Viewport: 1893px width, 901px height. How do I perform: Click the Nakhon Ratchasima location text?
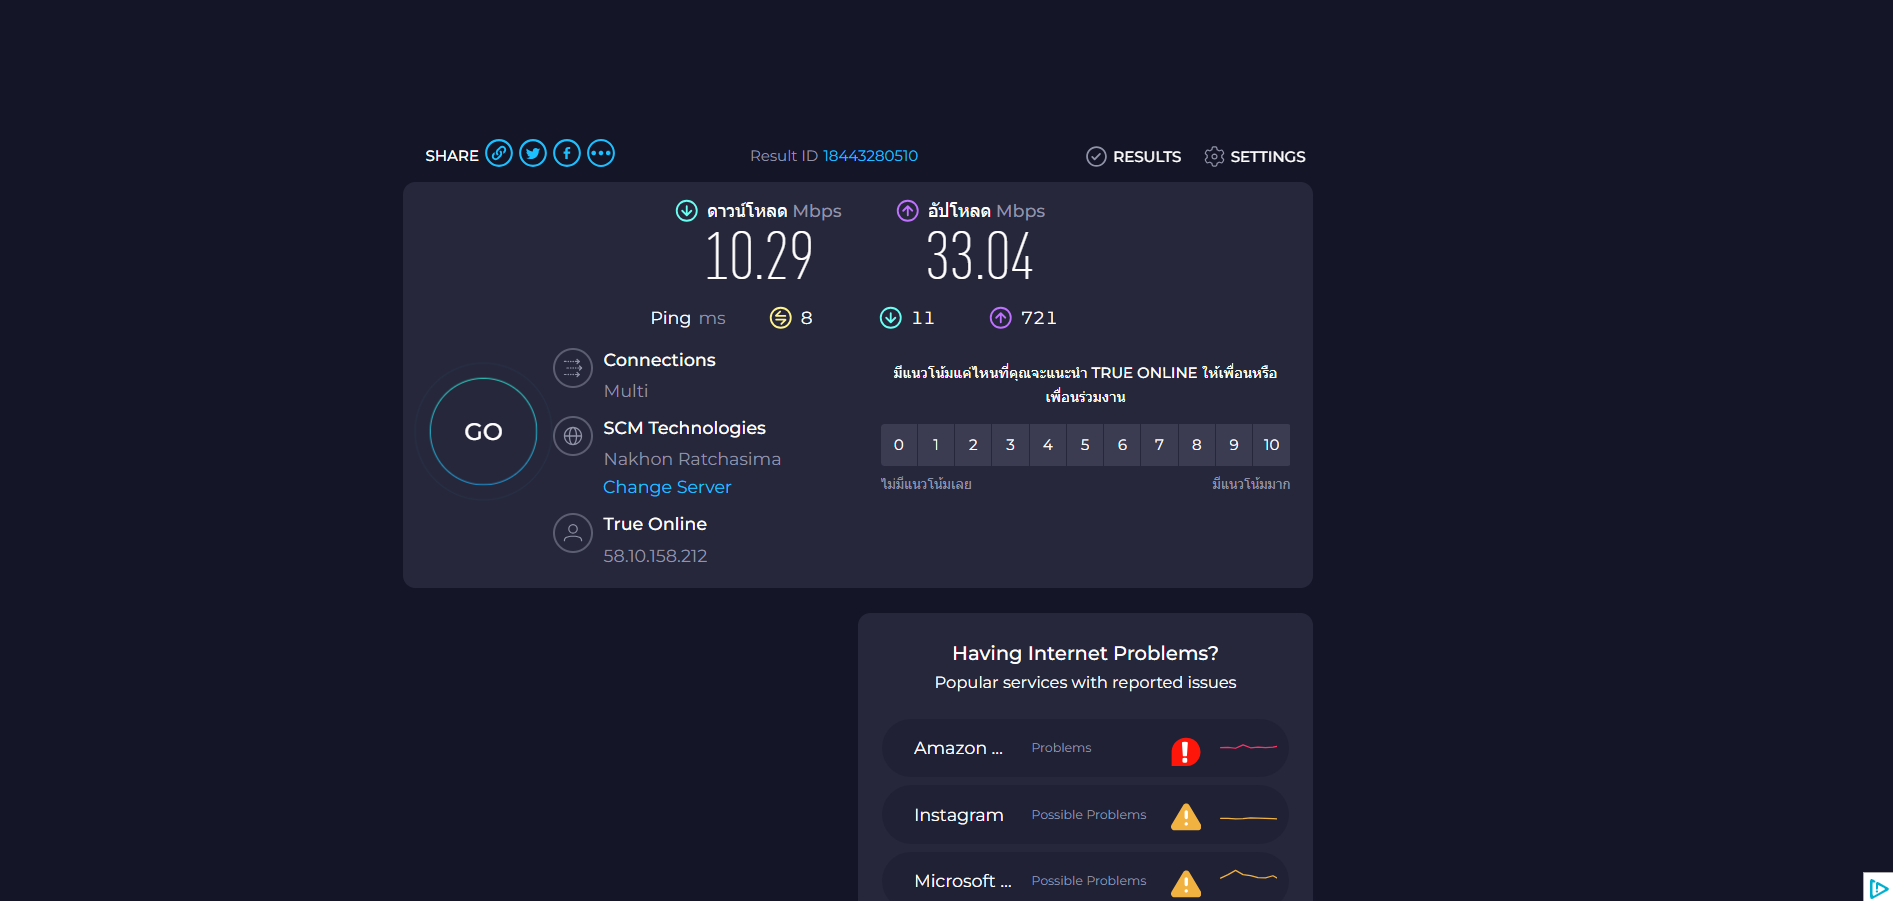click(692, 459)
